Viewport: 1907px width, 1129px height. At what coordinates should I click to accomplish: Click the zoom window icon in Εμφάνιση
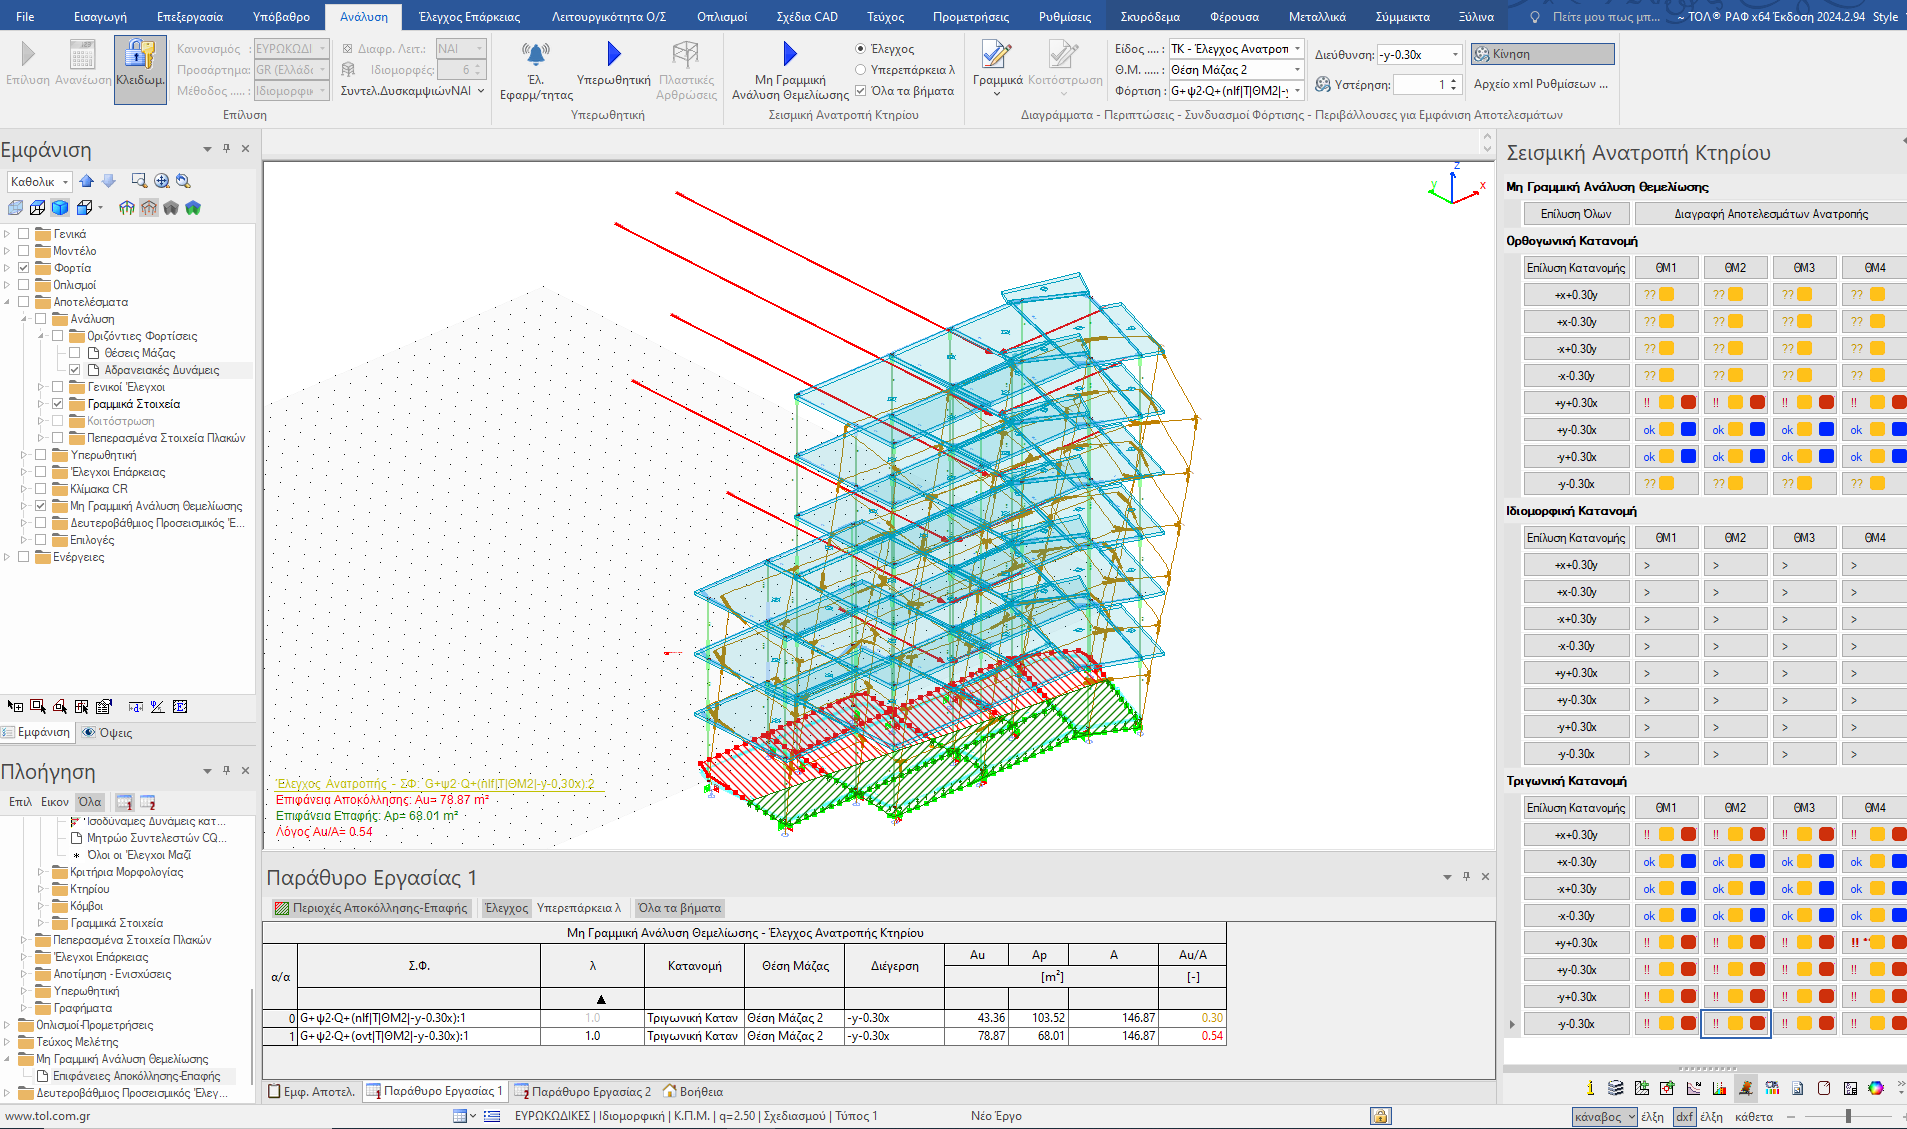[139, 181]
